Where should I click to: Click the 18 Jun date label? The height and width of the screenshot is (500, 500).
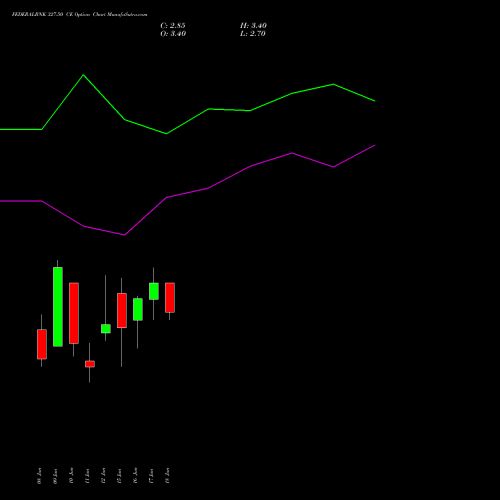coord(167,476)
